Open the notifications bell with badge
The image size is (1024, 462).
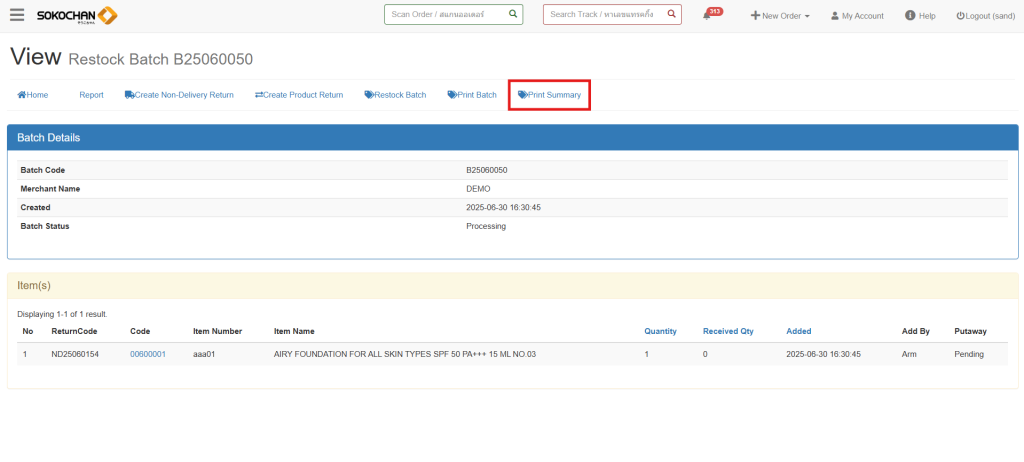708,16
